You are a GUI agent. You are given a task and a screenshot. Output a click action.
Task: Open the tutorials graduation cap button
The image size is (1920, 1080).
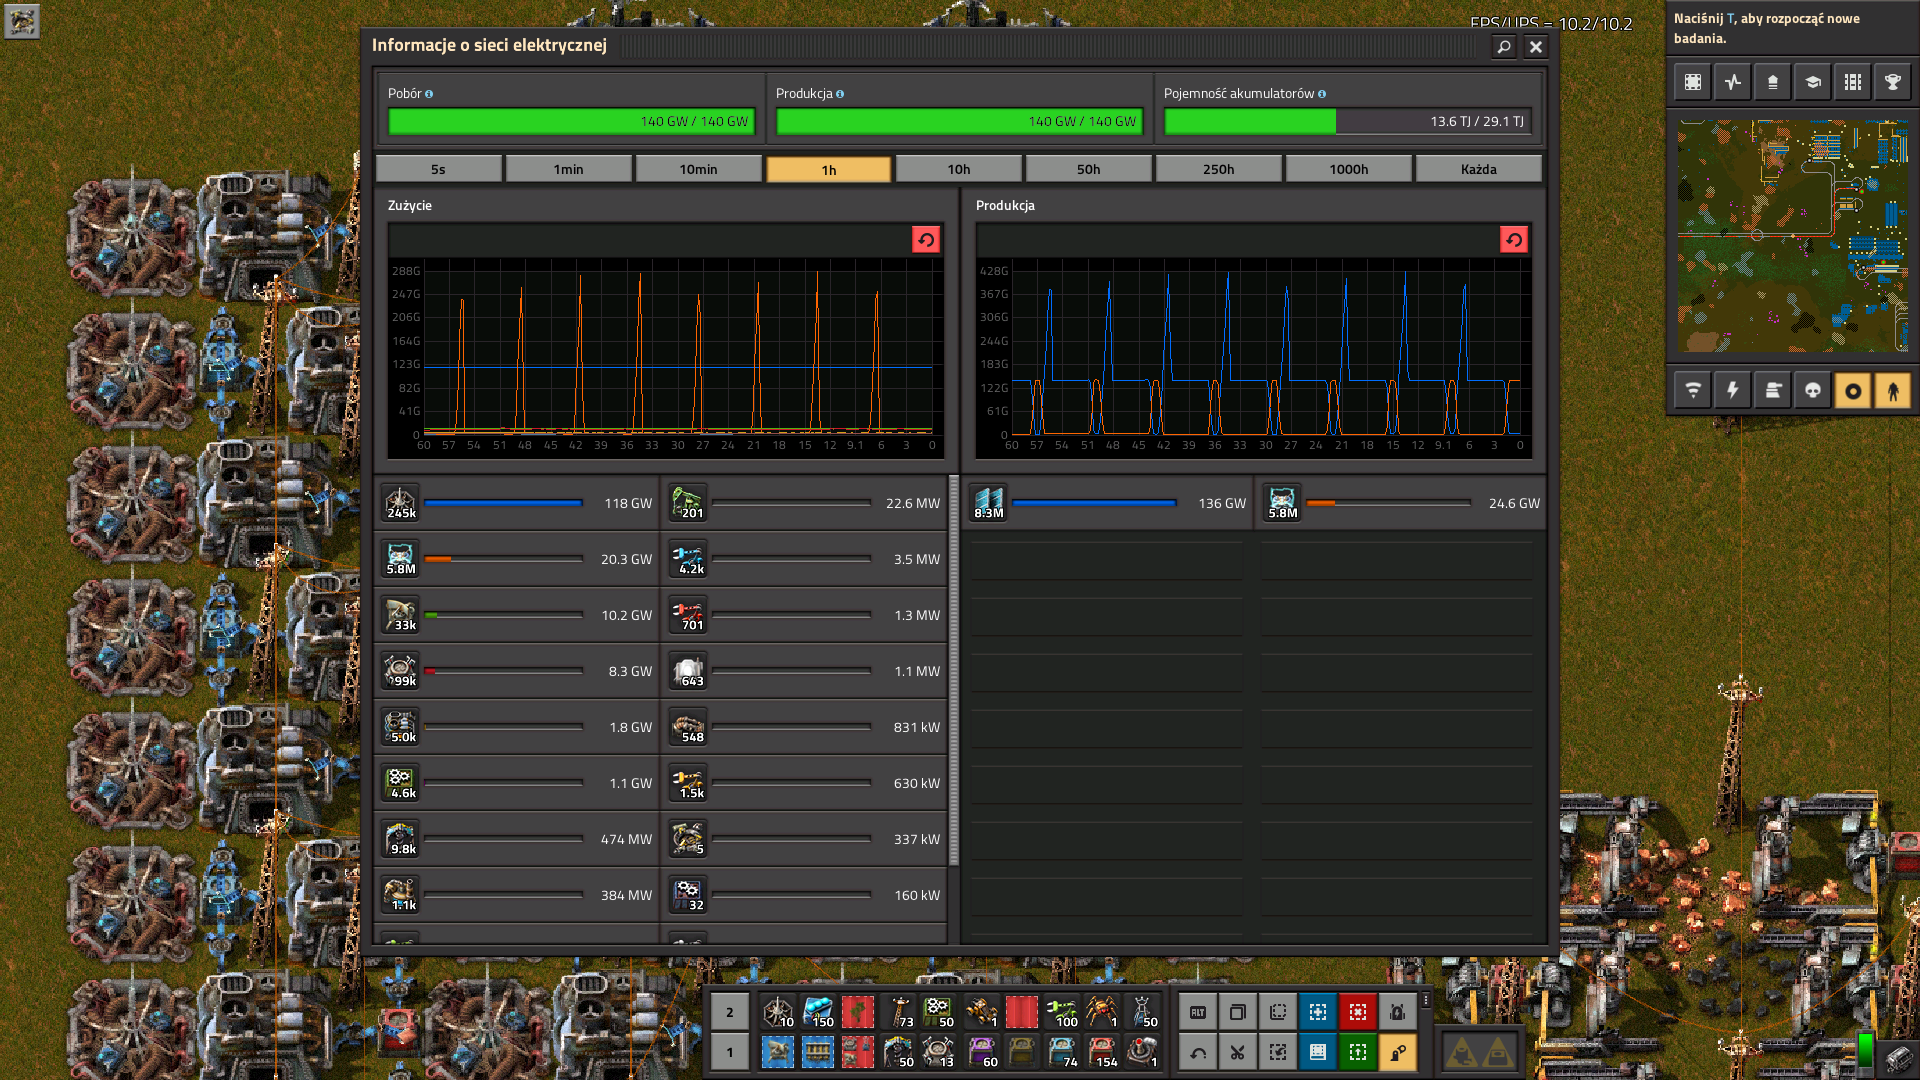click(1812, 82)
